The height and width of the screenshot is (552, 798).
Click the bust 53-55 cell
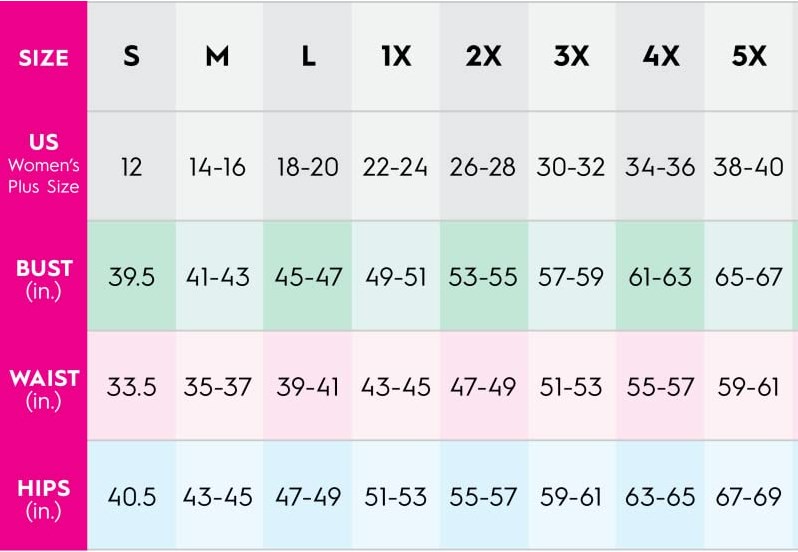(483, 277)
